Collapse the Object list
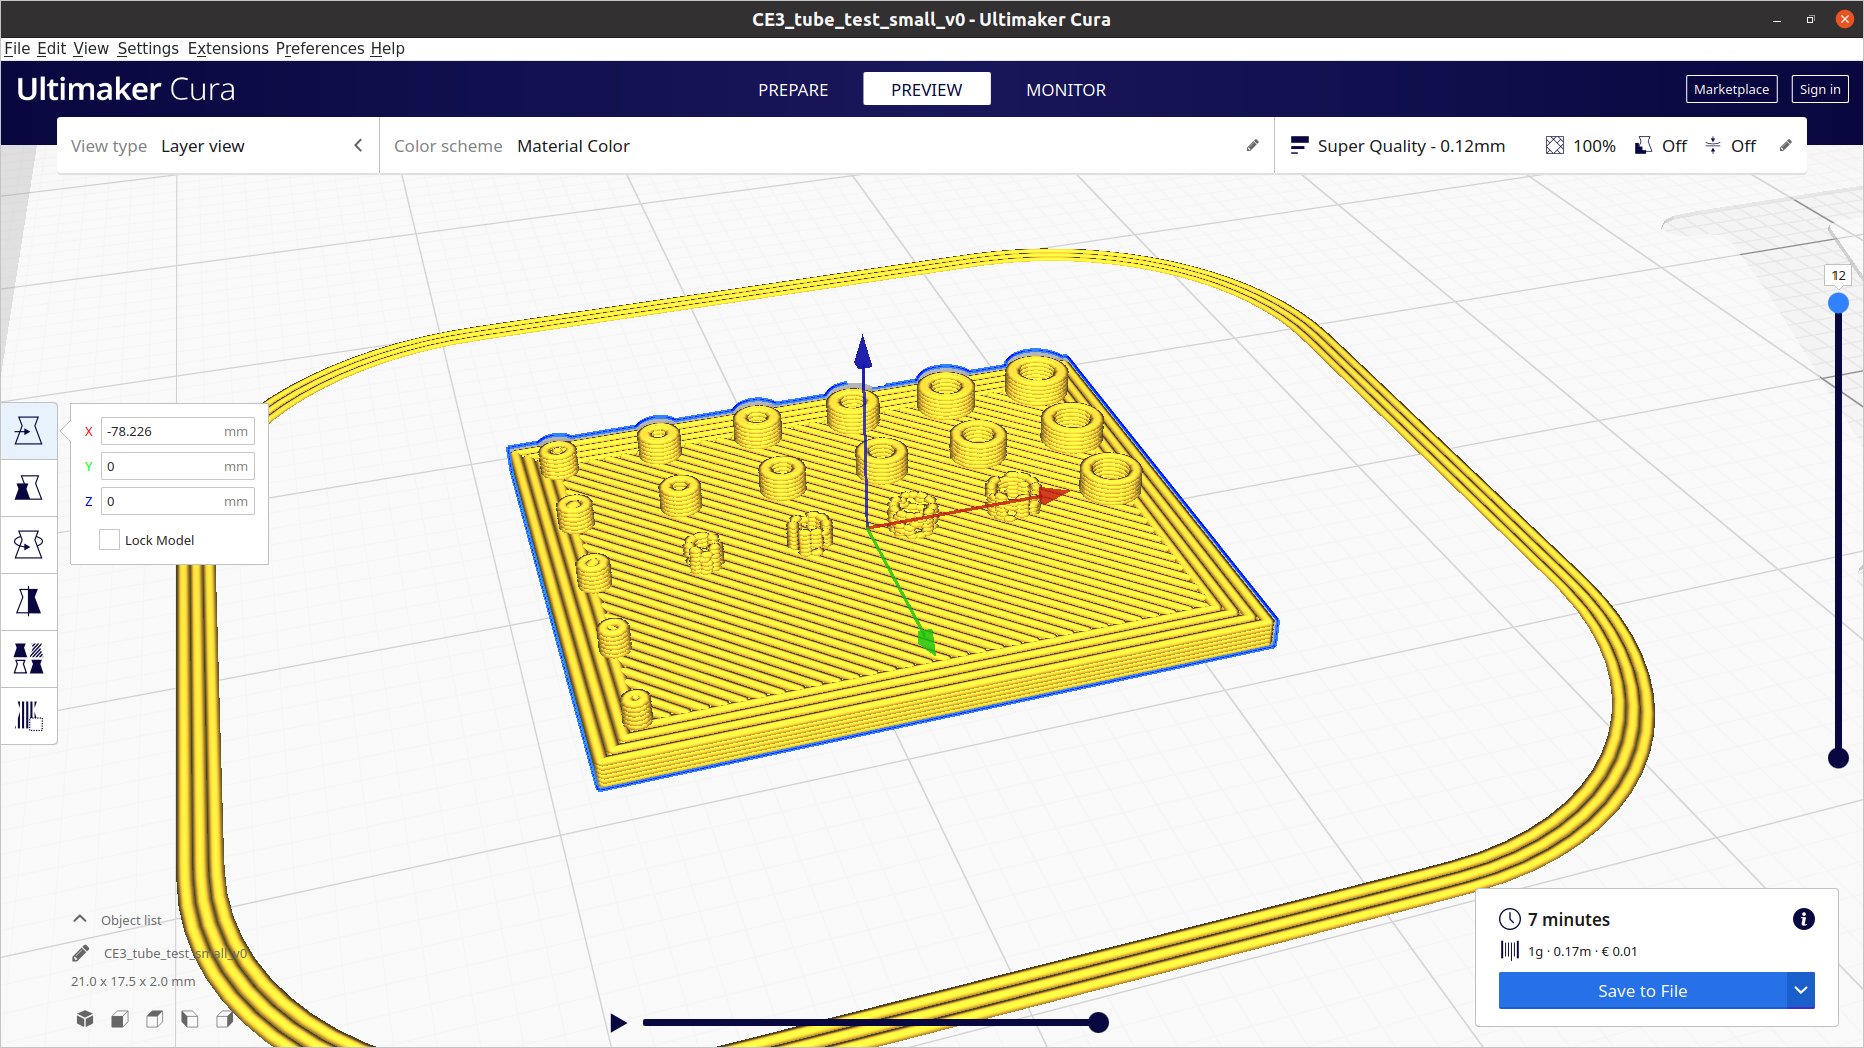The height and width of the screenshot is (1048, 1864). point(80,919)
